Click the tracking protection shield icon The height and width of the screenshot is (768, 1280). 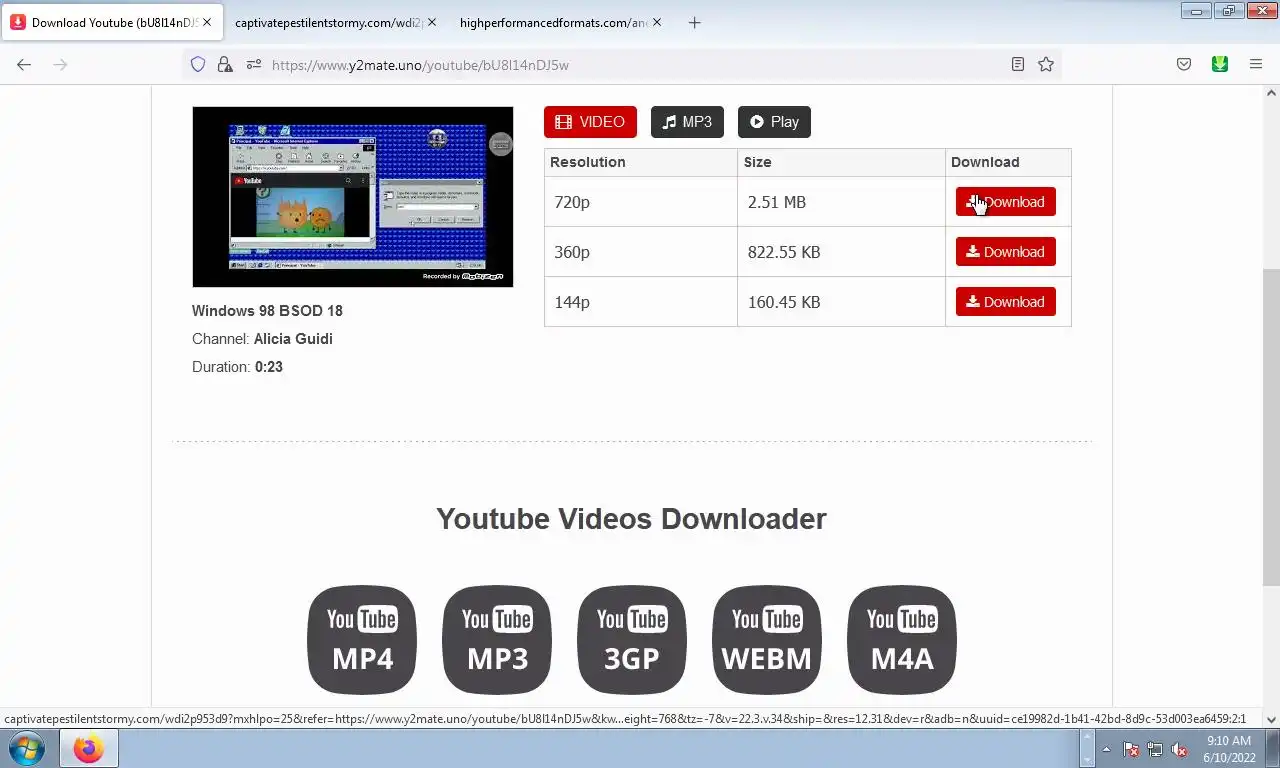tap(198, 64)
